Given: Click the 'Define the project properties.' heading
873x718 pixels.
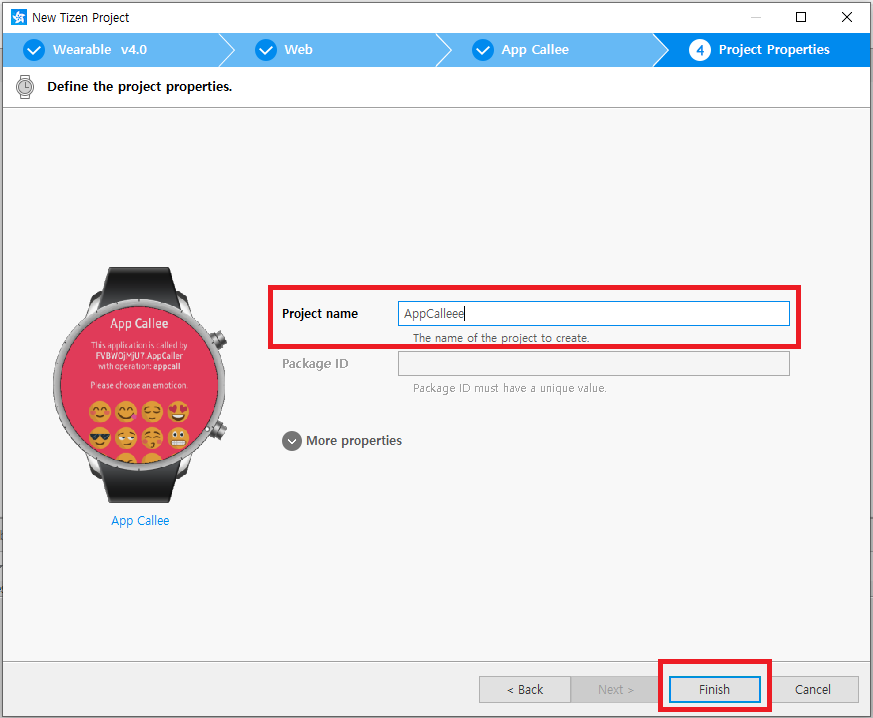Looking at the screenshot, I should [140, 87].
